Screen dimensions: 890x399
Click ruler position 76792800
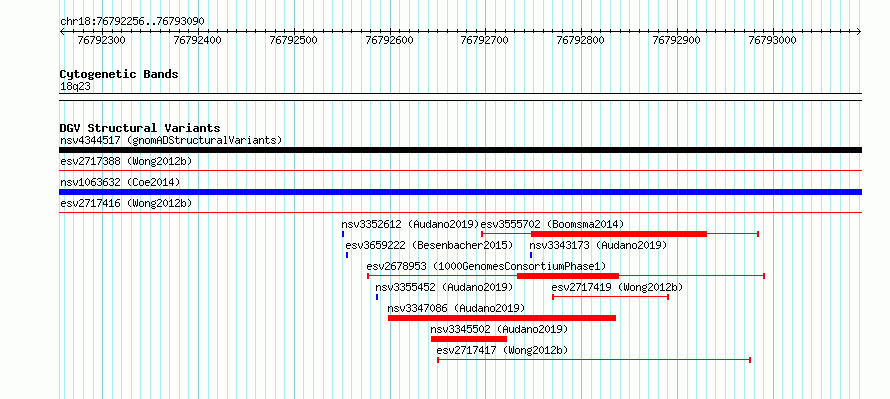coord(581,40)
